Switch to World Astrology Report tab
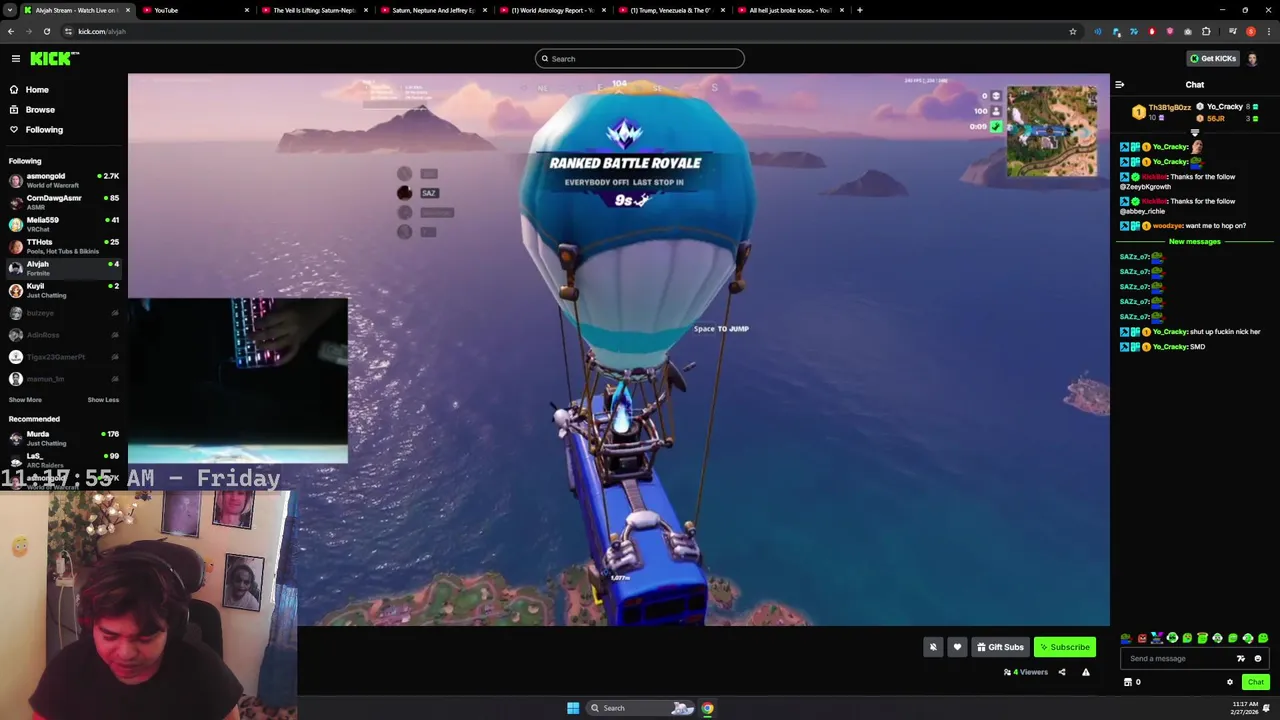Viewport: 1280px width, 720px height. click(551, 10)
